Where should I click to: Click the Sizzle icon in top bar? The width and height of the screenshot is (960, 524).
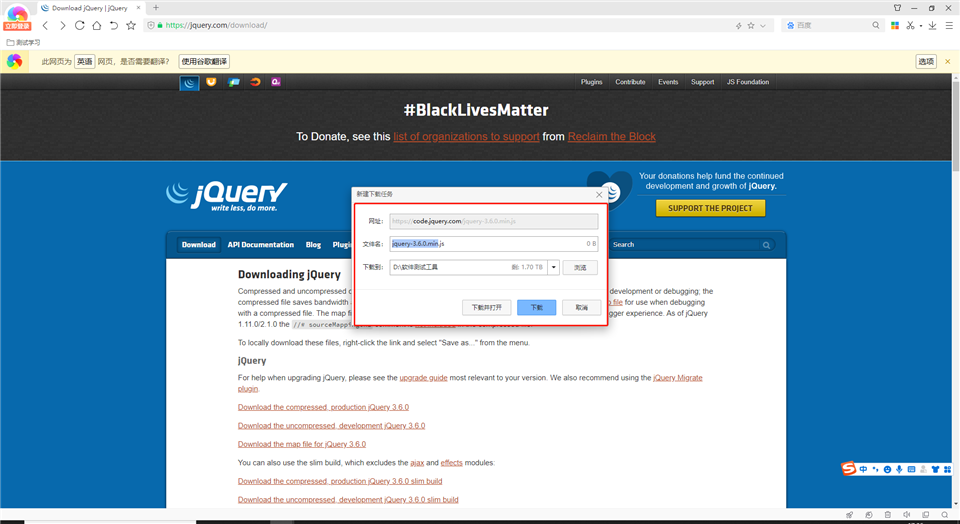point(255,82)
